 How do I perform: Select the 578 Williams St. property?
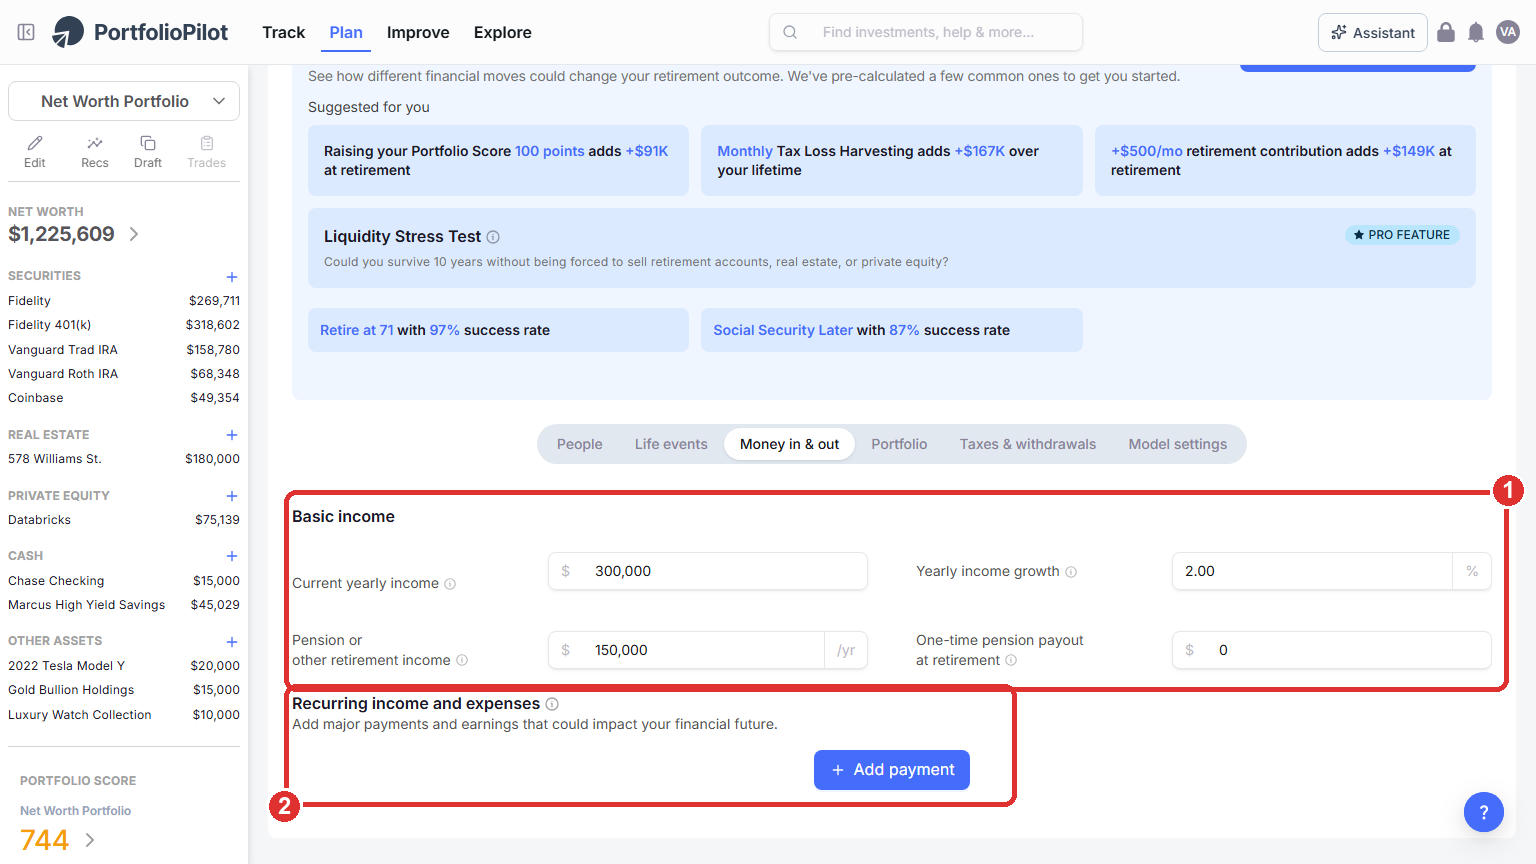pyautogui.click(x=124, y=459)
